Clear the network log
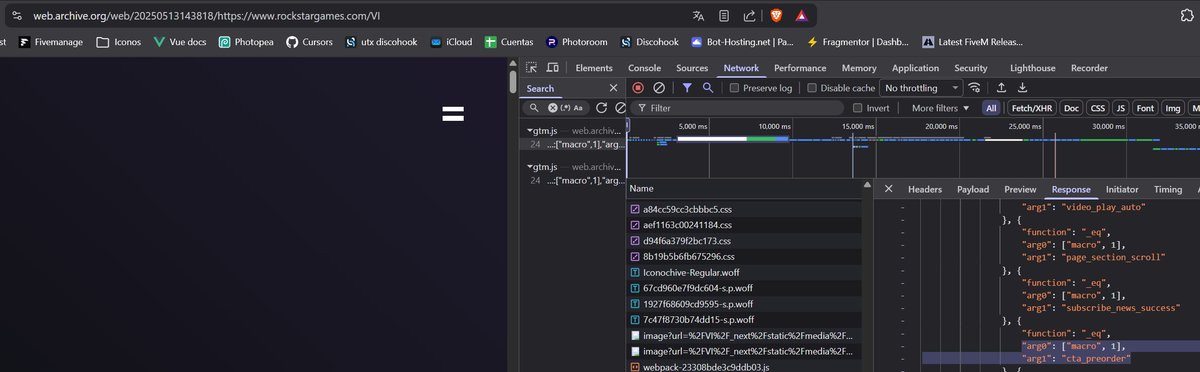Viewport: 1200px width, 372px height. click(659, 88)
